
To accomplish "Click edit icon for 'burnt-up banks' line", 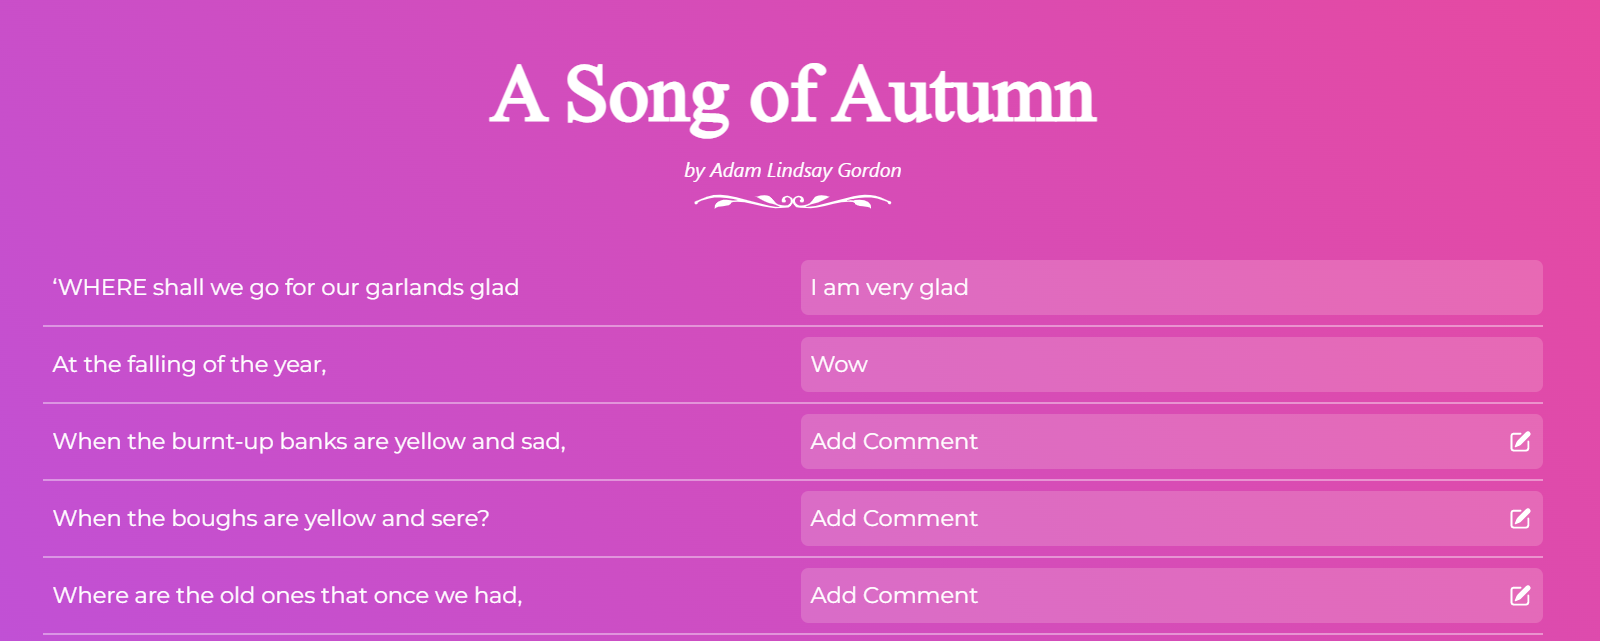I will 1520,441.
